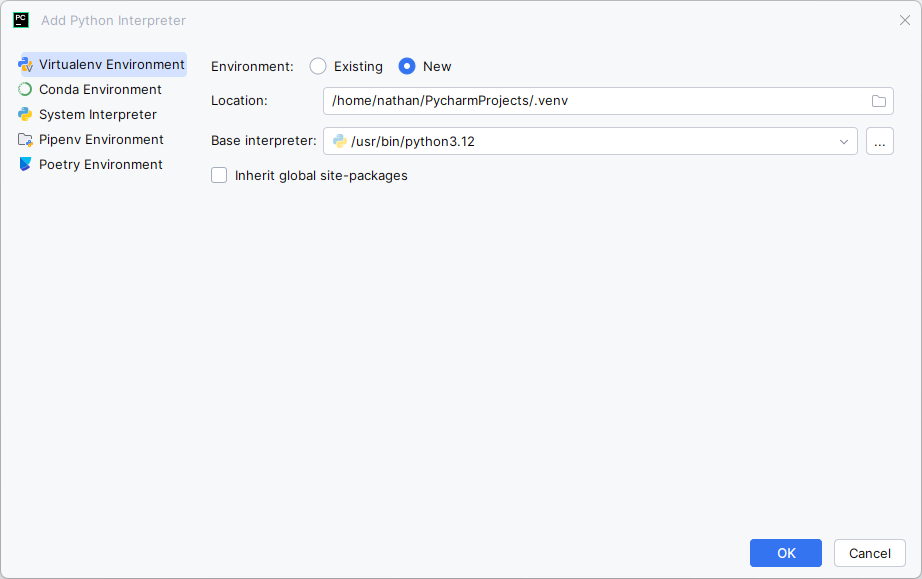Click the green Conda circle icon
Screen dimensions: 922x579
coord(26,90)
